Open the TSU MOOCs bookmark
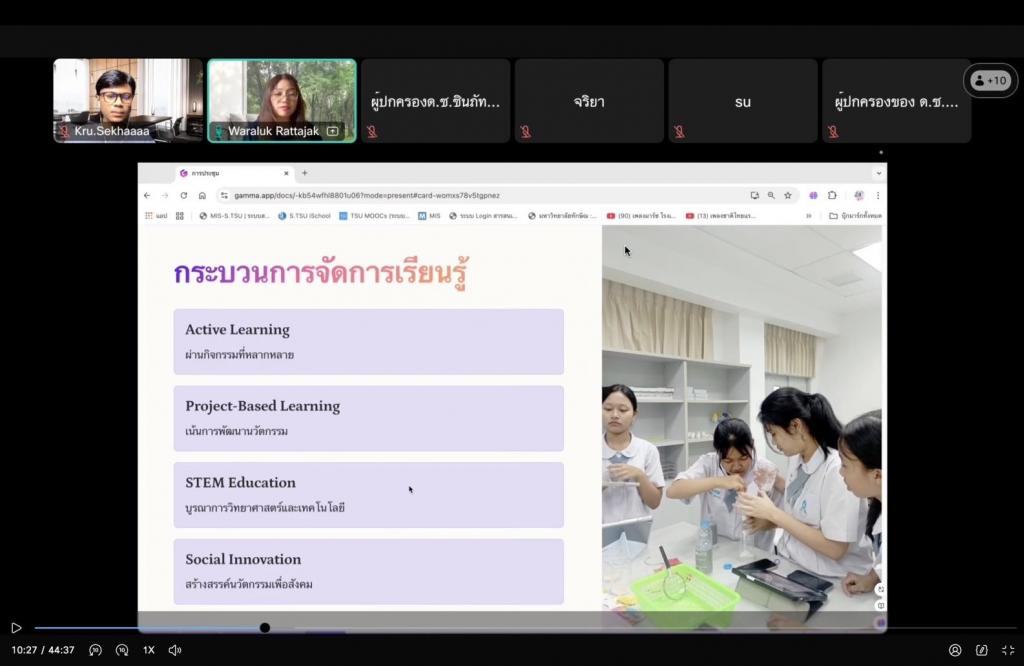Screen dimensions: 1024x666 374,215
